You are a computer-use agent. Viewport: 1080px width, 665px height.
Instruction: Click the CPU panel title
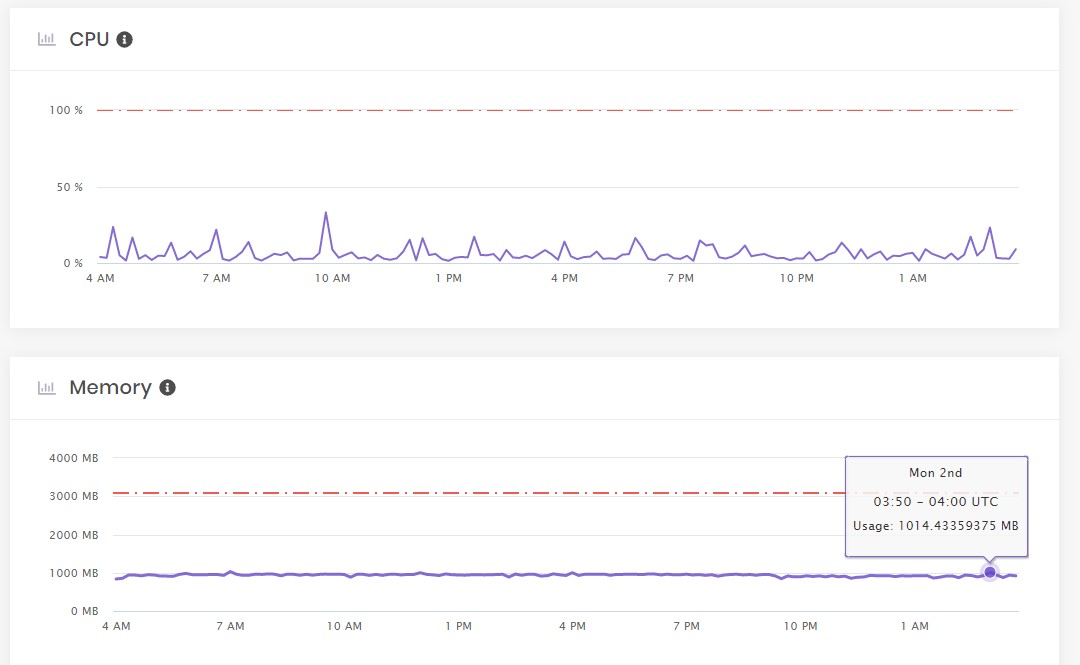click(x=90, y=39)
